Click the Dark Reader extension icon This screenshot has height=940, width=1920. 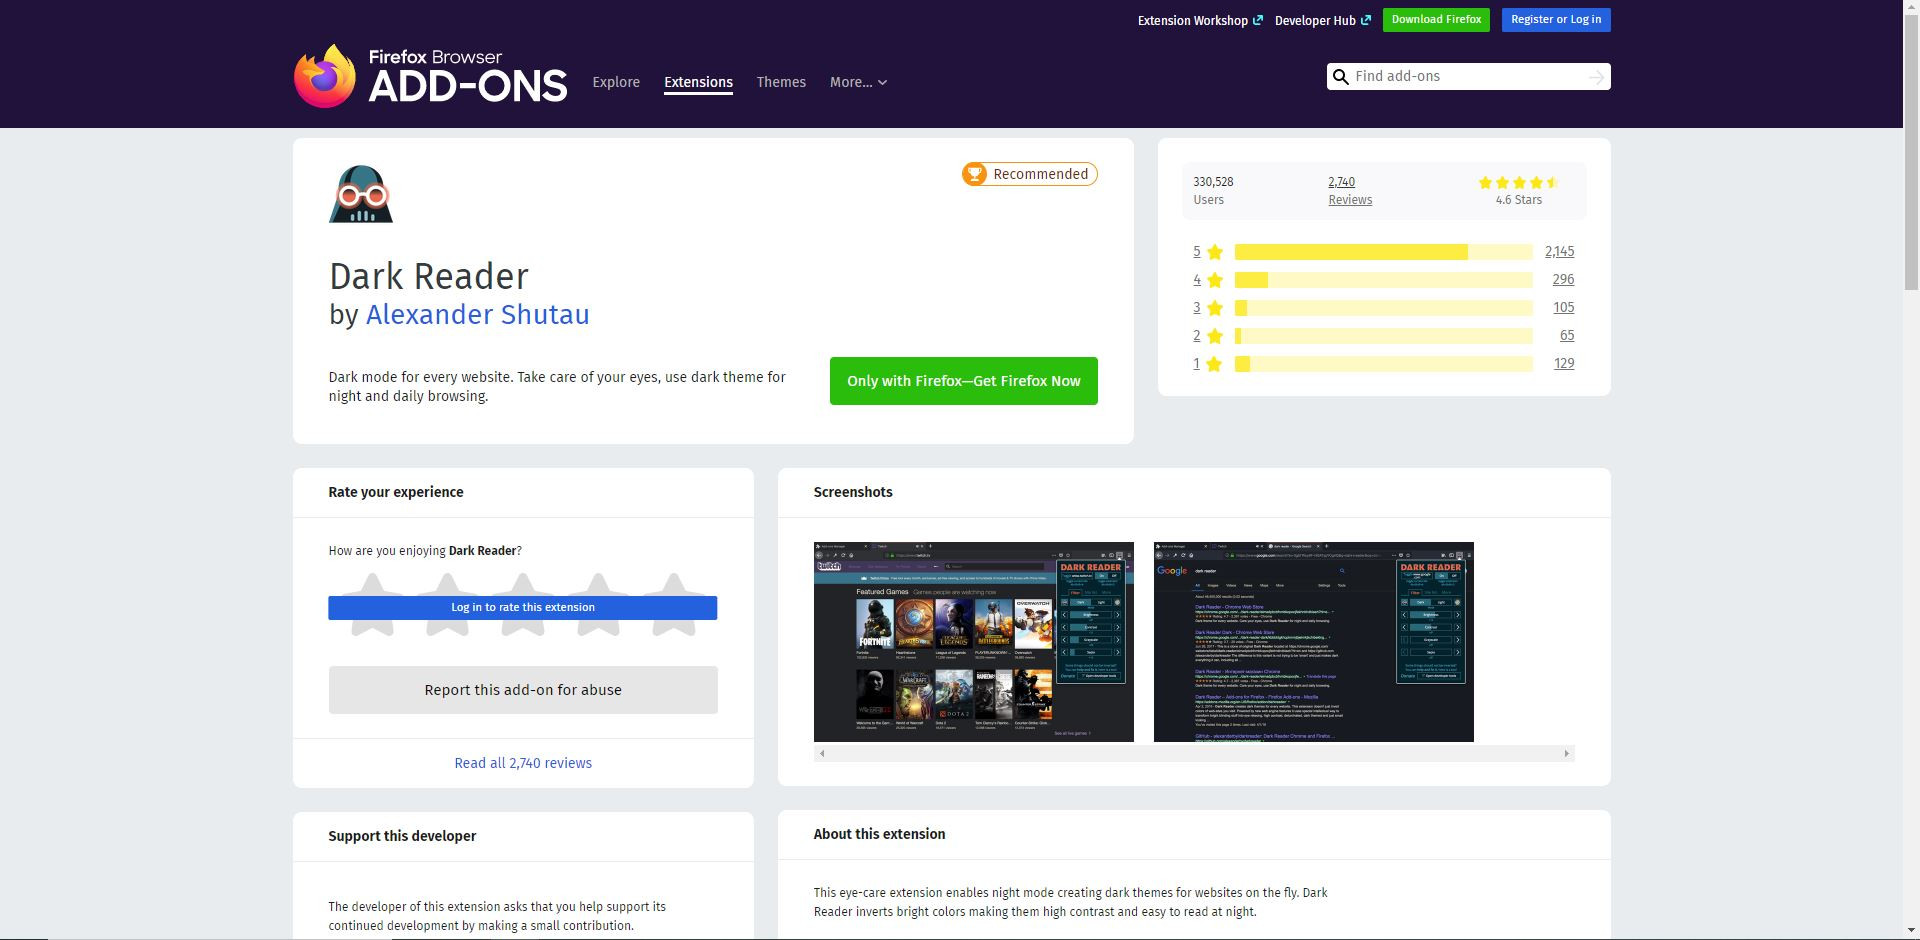click(x=361, y=194)
